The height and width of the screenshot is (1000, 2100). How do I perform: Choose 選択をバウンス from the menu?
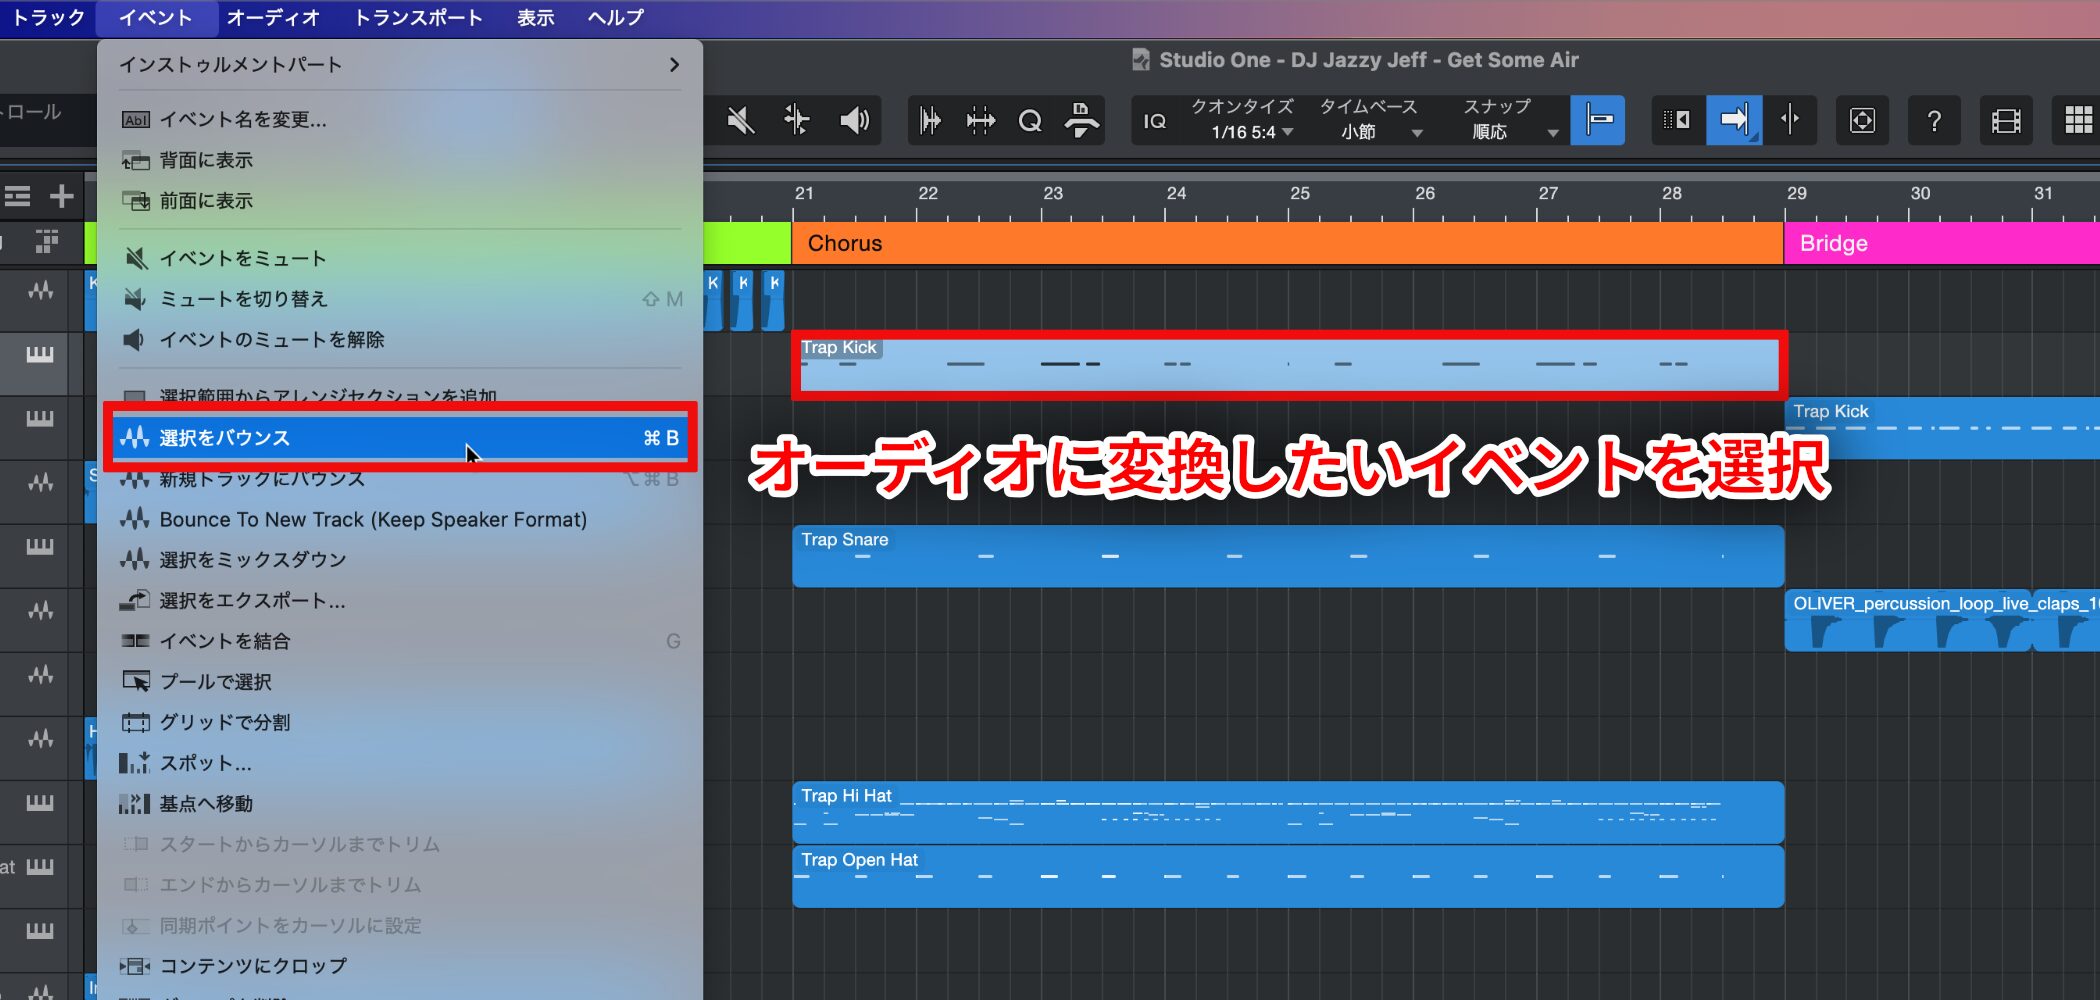pos(400,437)
